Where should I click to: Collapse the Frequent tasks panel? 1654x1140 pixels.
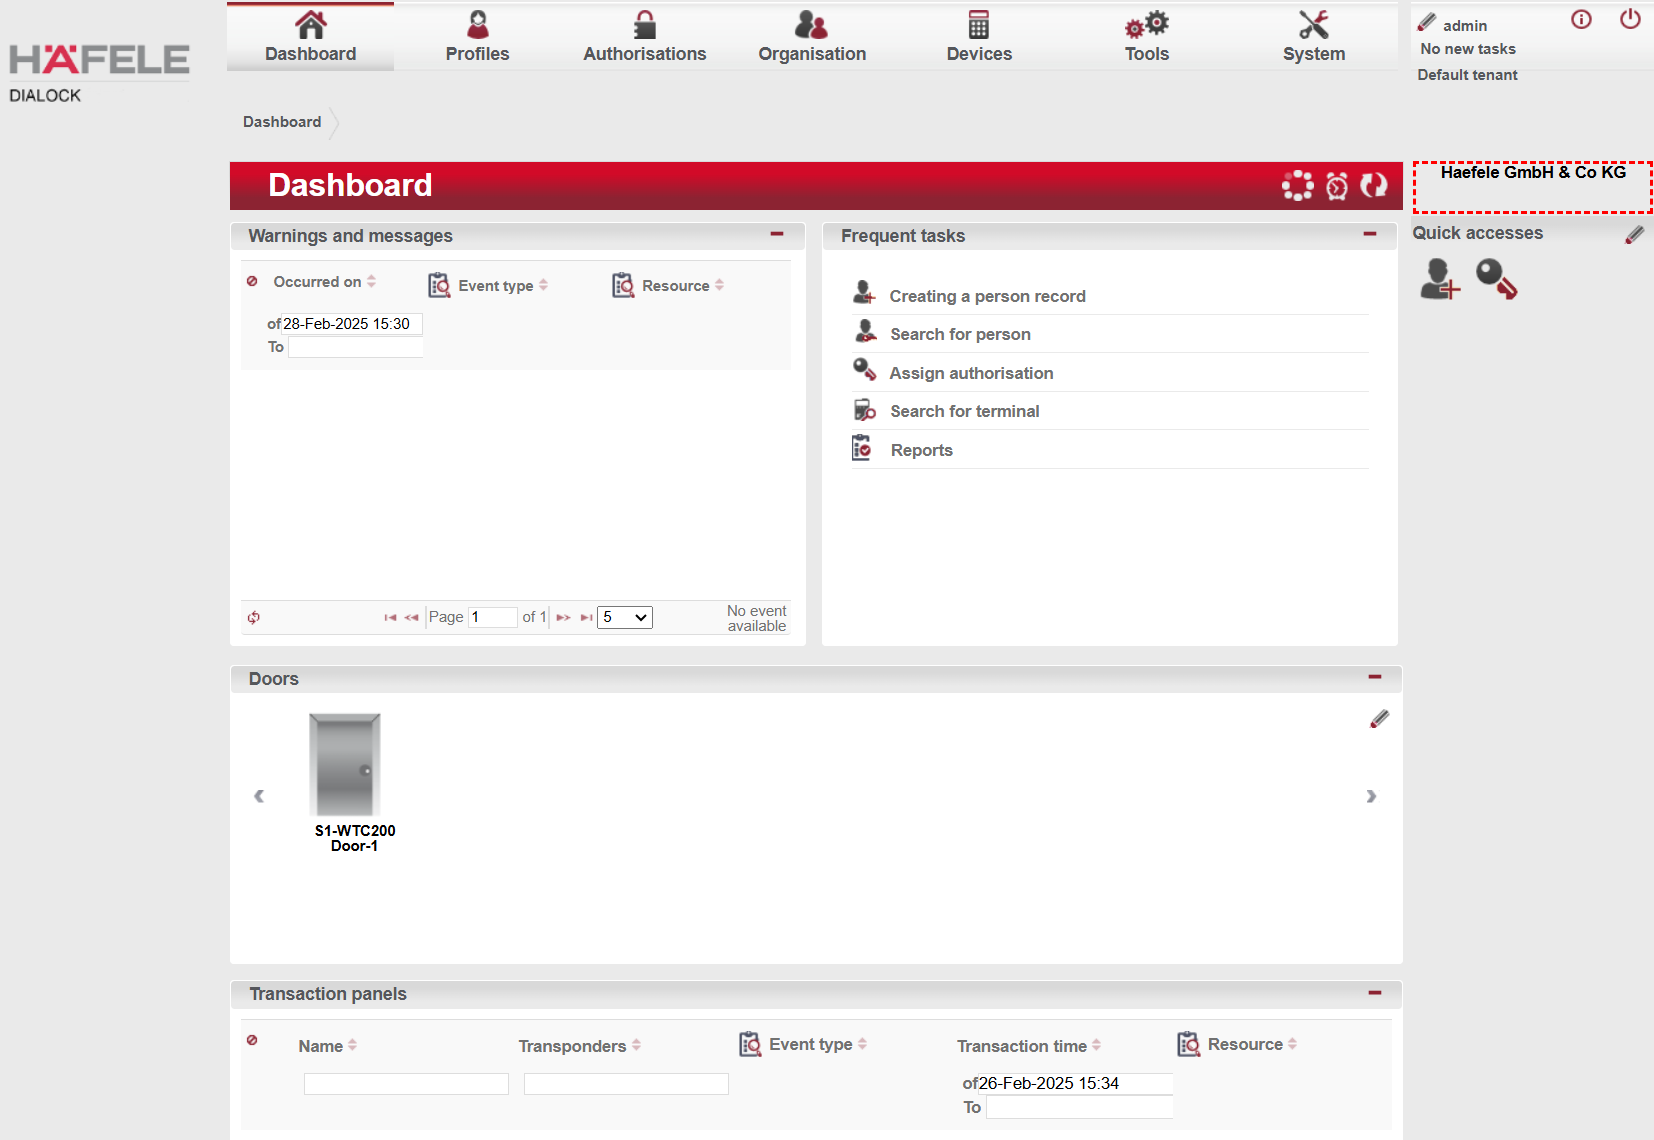[1370, 234]
